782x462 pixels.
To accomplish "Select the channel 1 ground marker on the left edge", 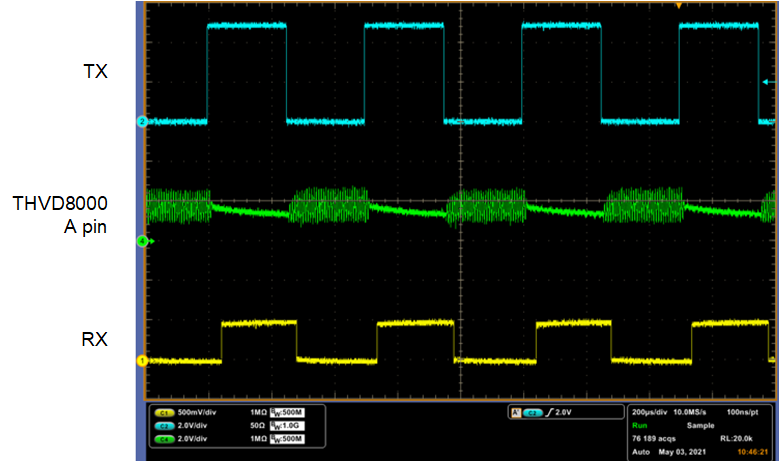I will click(142, 361).
